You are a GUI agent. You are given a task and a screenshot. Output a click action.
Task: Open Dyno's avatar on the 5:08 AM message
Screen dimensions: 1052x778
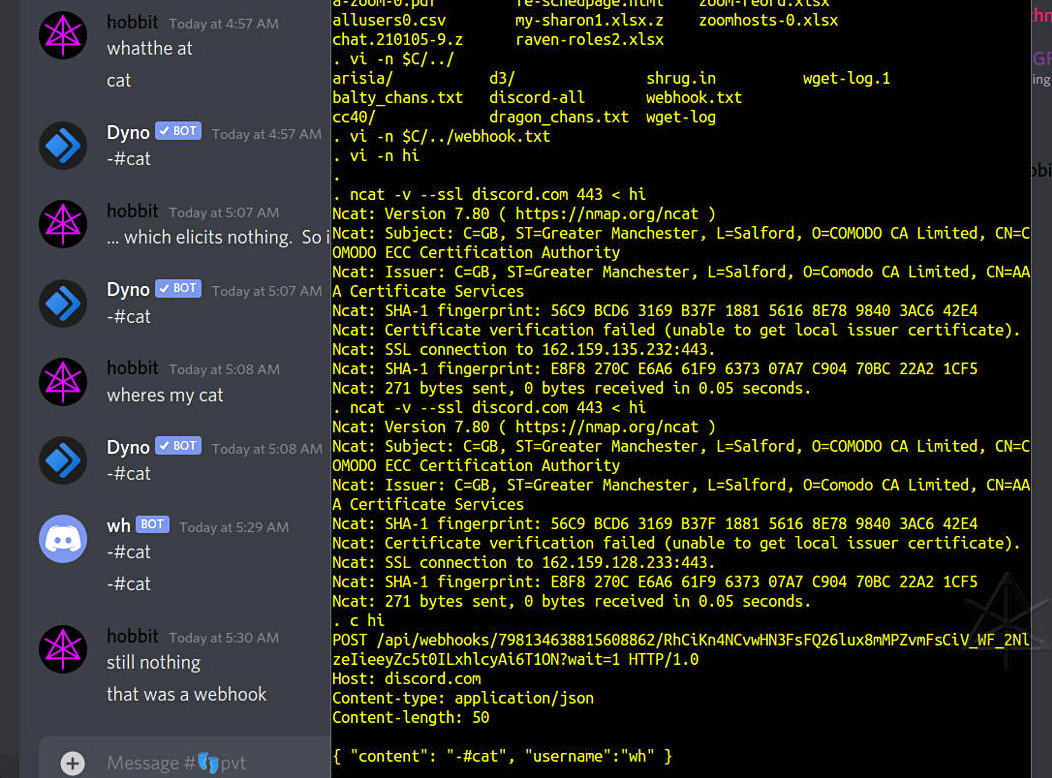[63, 460]
